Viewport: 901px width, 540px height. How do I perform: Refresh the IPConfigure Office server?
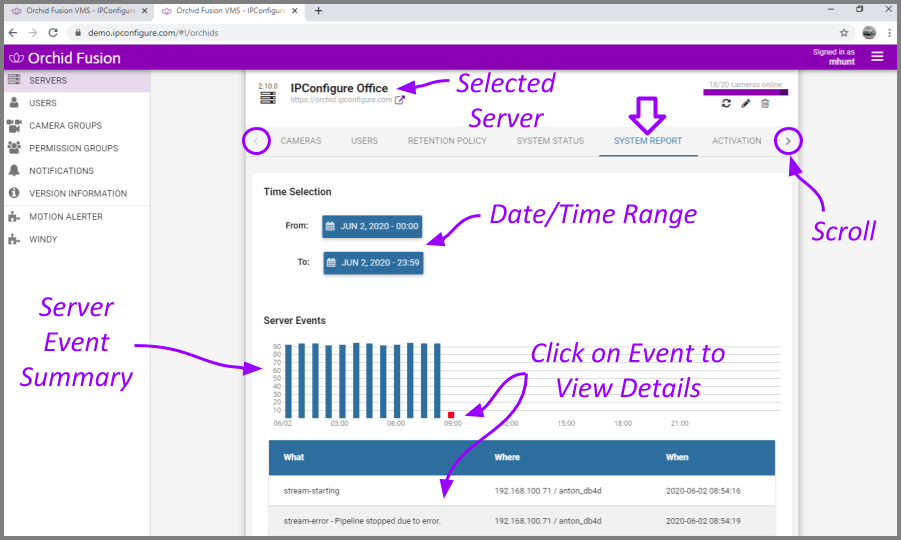click(726, 103)
